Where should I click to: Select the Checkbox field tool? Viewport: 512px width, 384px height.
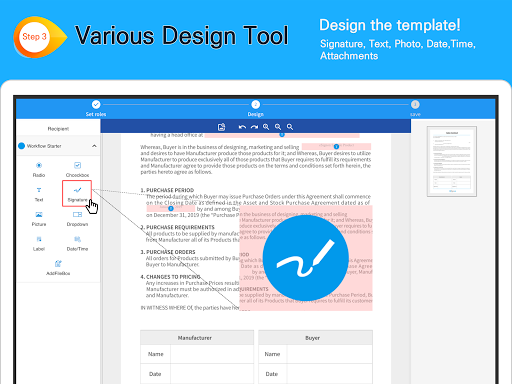(77, 169)
